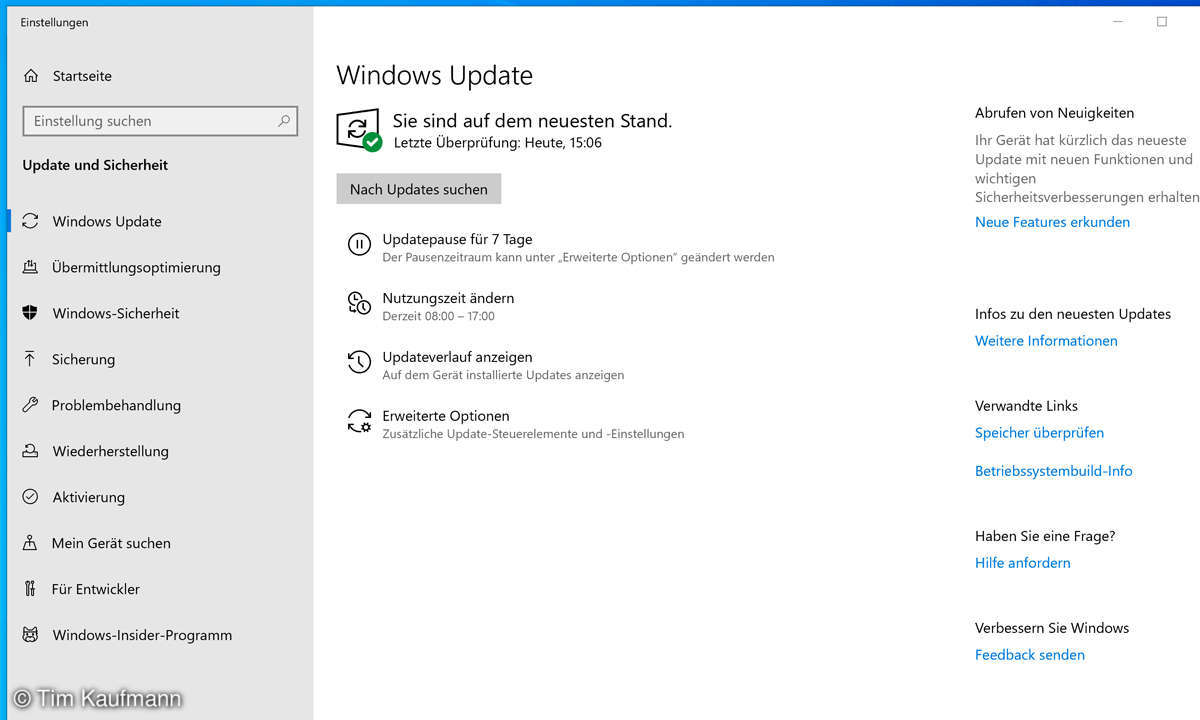Click the clock icon for Nutzungszeit ändern

point(359,303)
